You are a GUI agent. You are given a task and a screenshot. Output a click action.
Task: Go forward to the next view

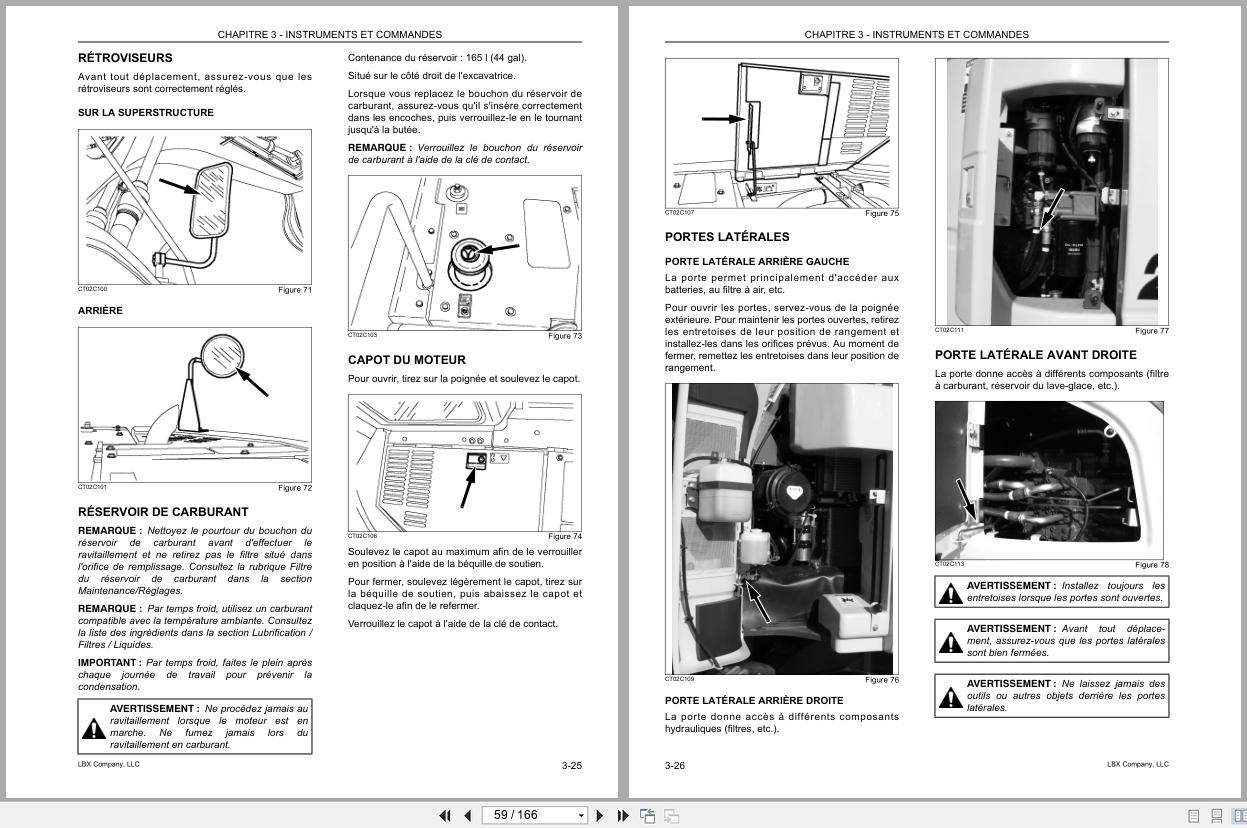(x=671, y=815)
